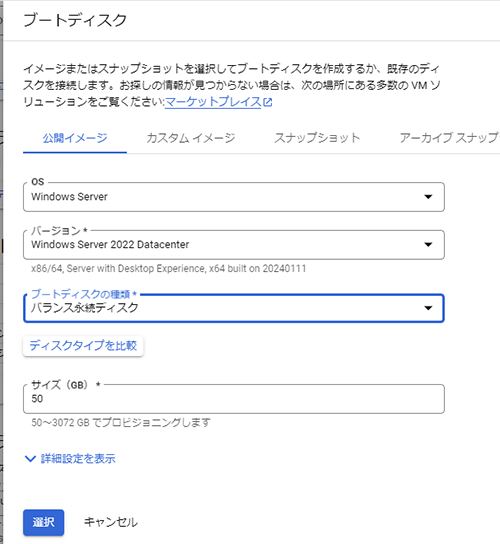The image size is (500, 544).
Task: Click the キャンセル button
Action: click(x=111, y=522)
